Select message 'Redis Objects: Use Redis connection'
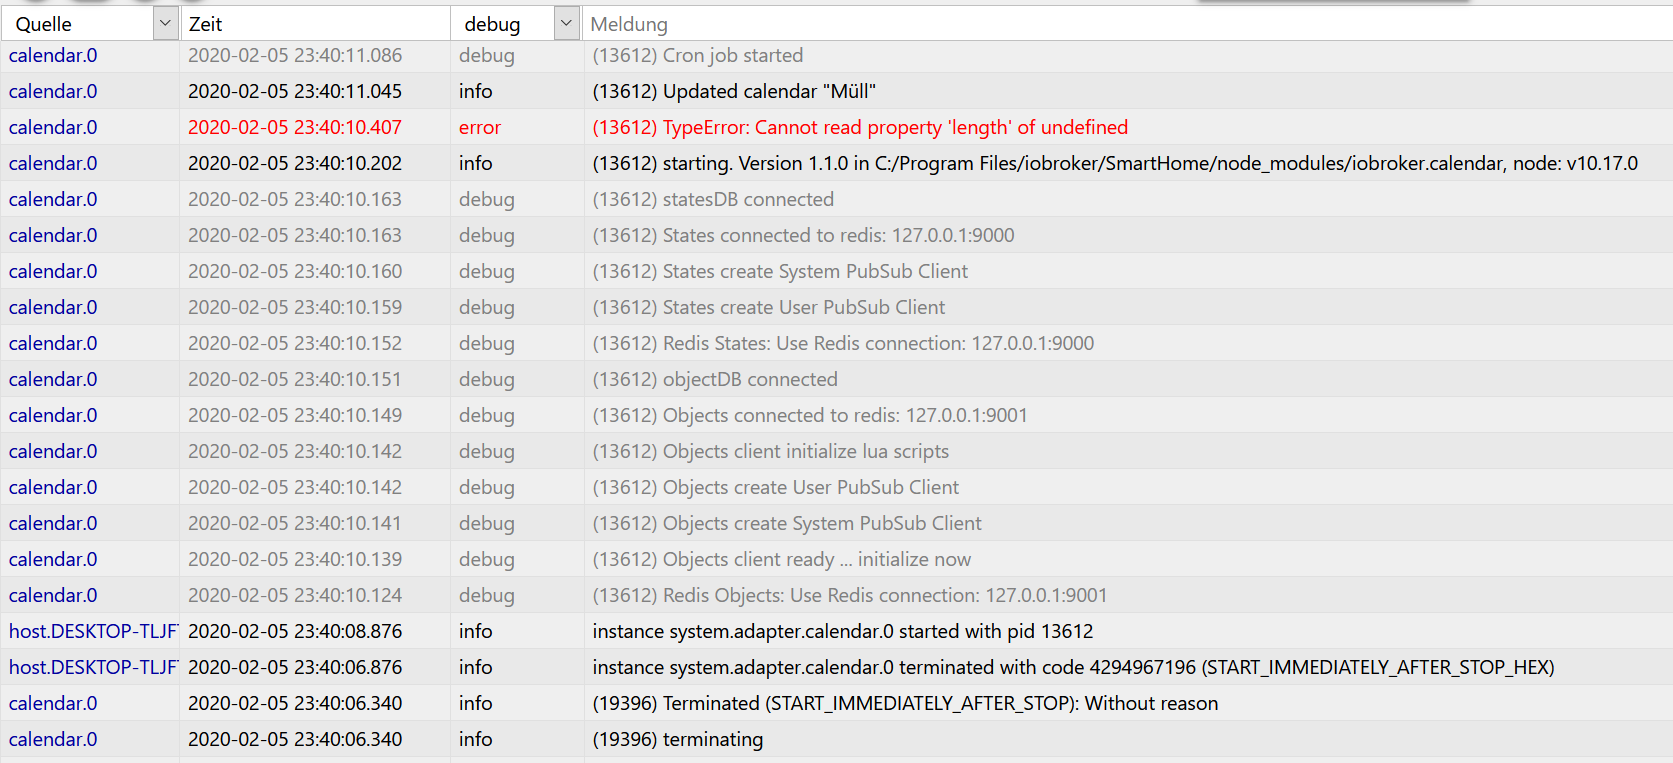The image size is (1673, 763). [850, 595]
